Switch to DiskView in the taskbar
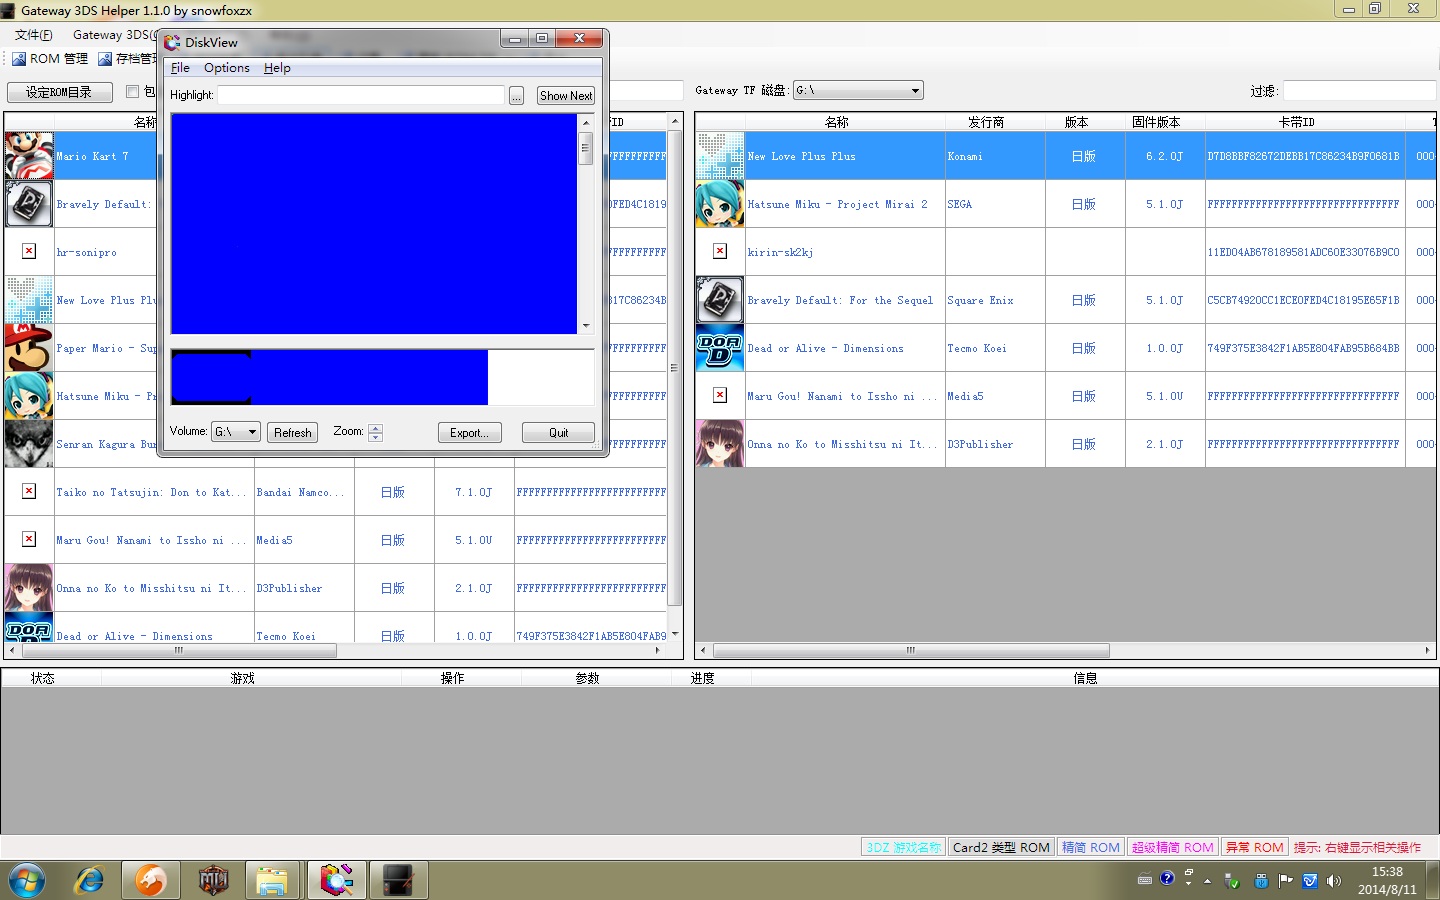This screenshot has height=900, width=1440. tap(336, 880)
